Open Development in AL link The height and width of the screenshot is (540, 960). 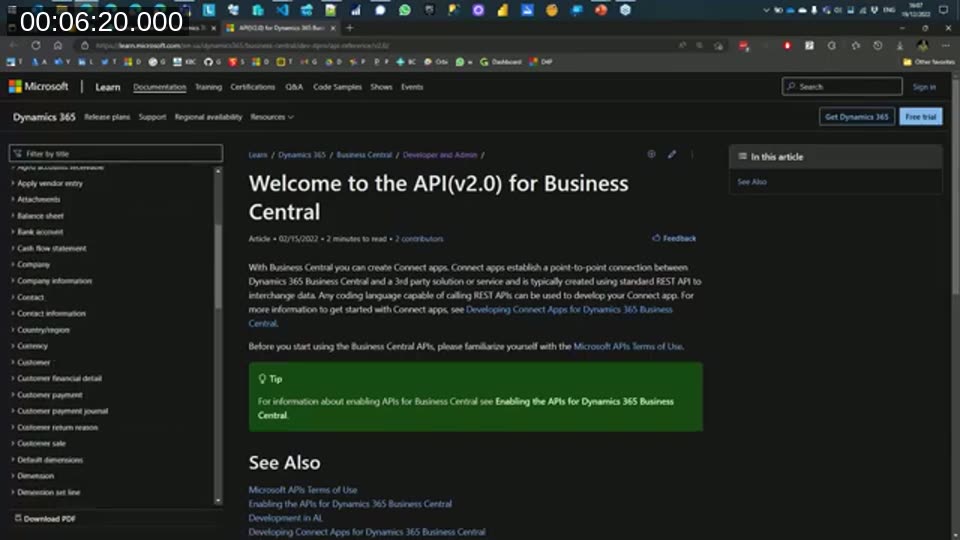tap(285, 518)
